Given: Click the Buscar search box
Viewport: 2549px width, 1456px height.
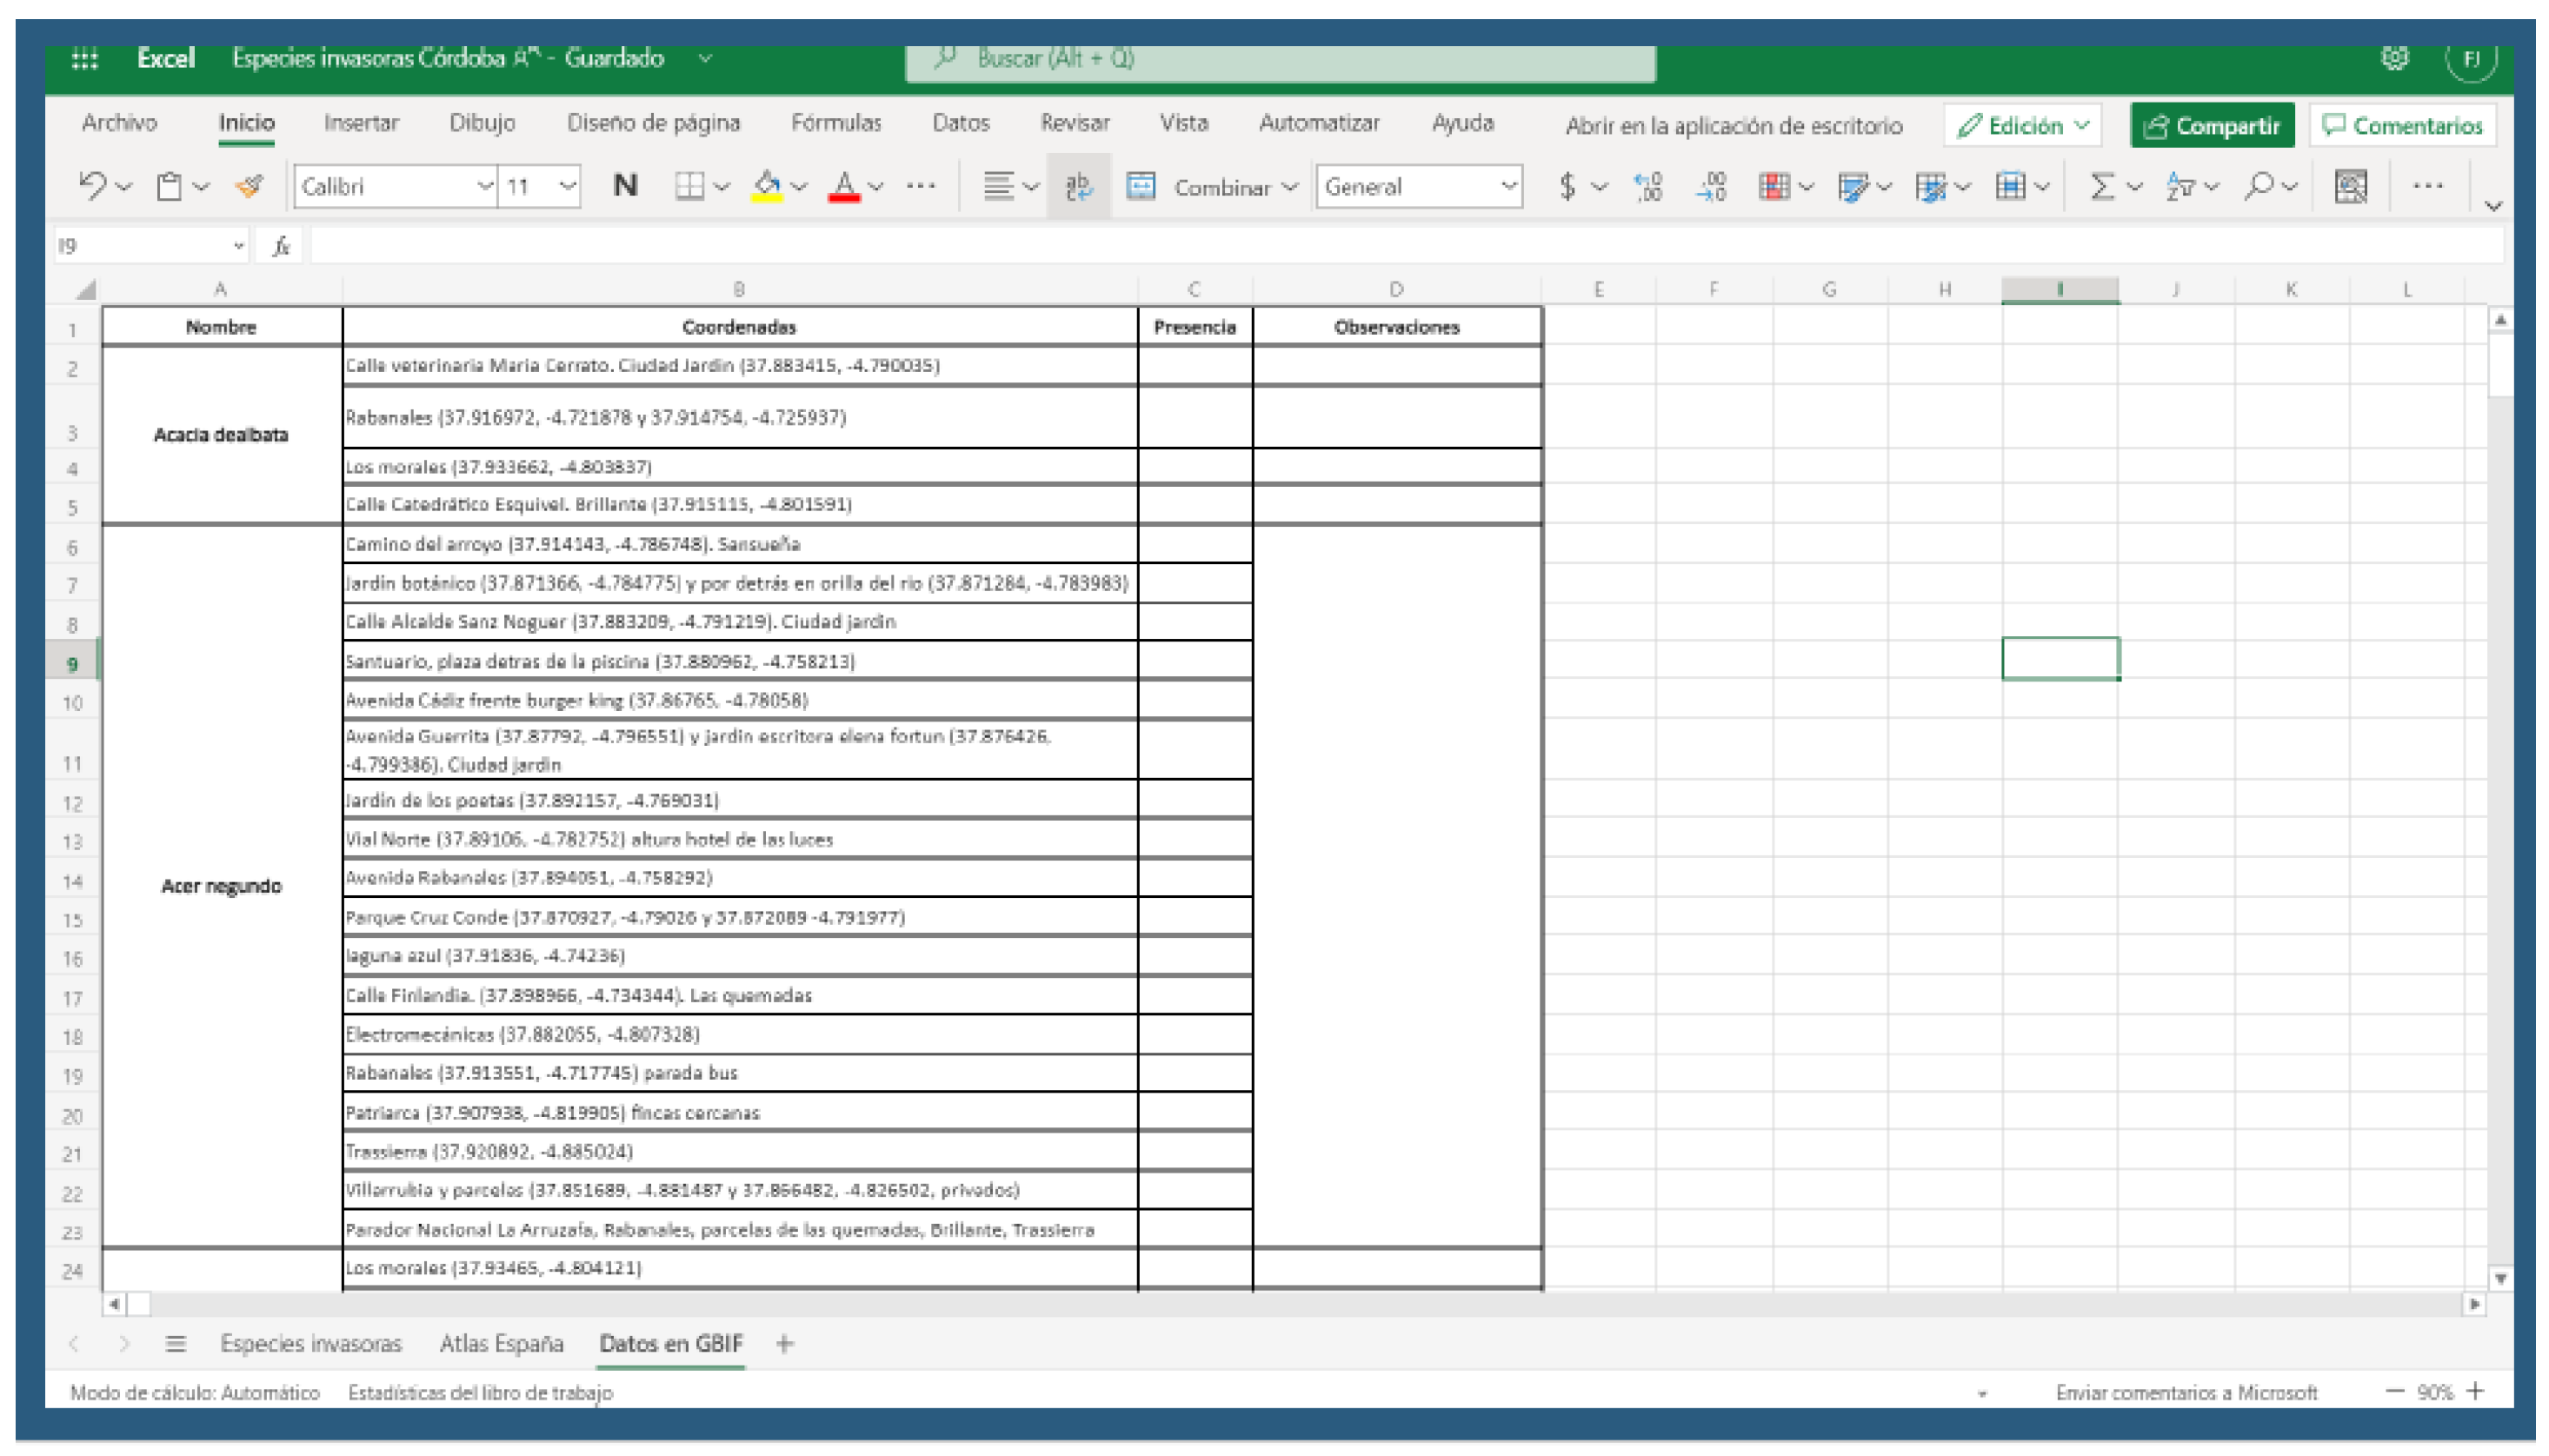Looking at the screenshot, I should 1280,59.
